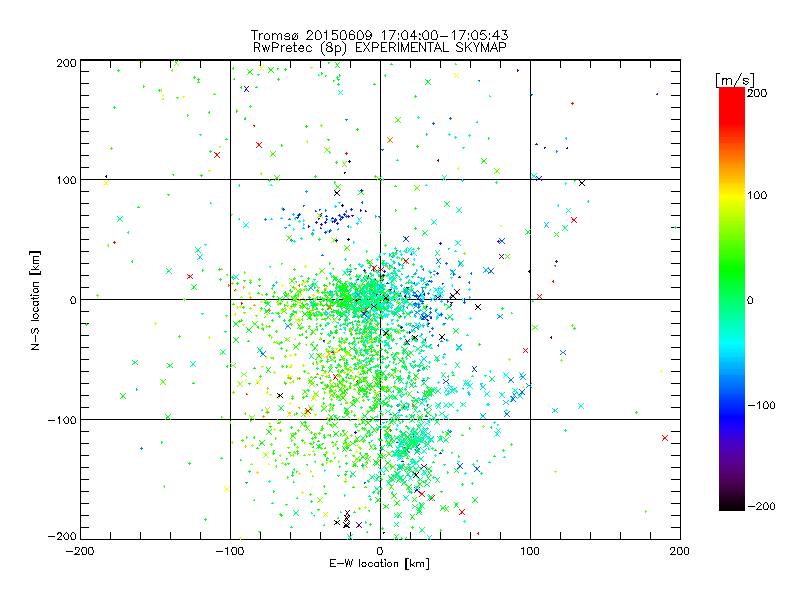Image resolution: width=800 pixels, height=600 pixels.
Task: Click the 'N-S location [km]' axis label
Action: pos(35,300)
